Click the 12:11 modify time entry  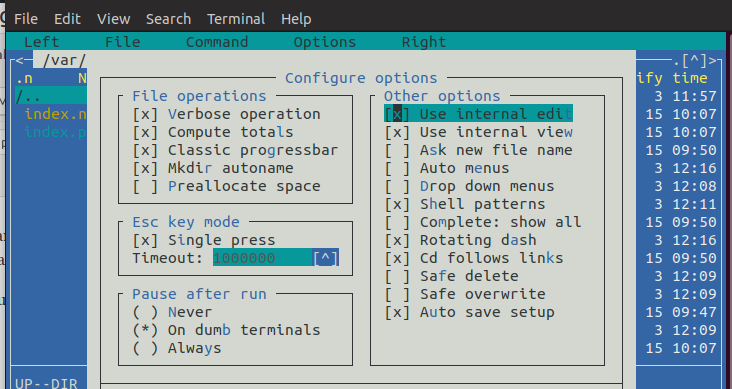tap(695, 205)
